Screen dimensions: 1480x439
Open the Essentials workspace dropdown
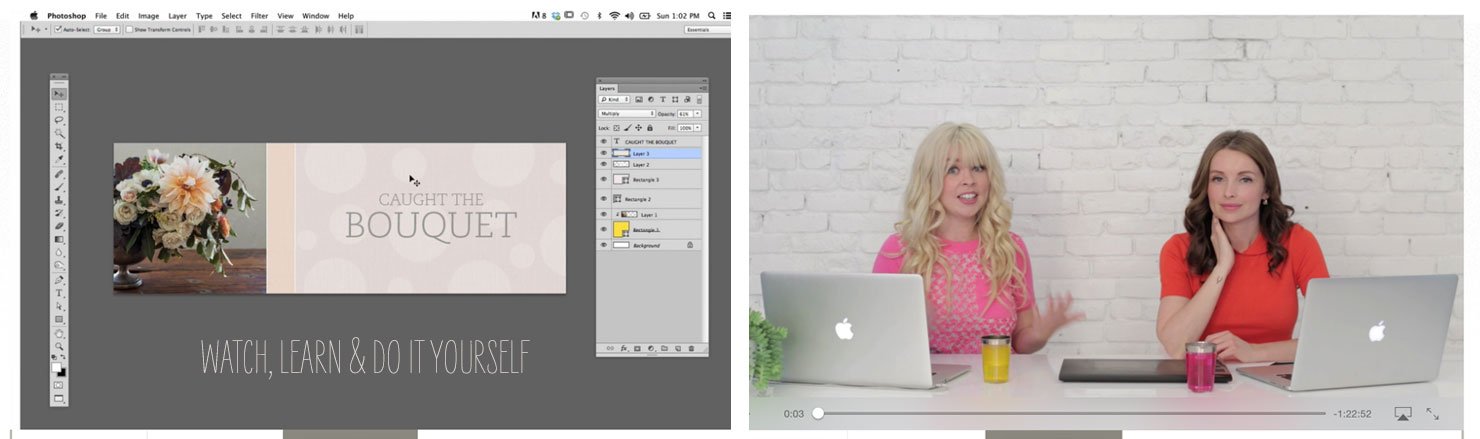706,30
